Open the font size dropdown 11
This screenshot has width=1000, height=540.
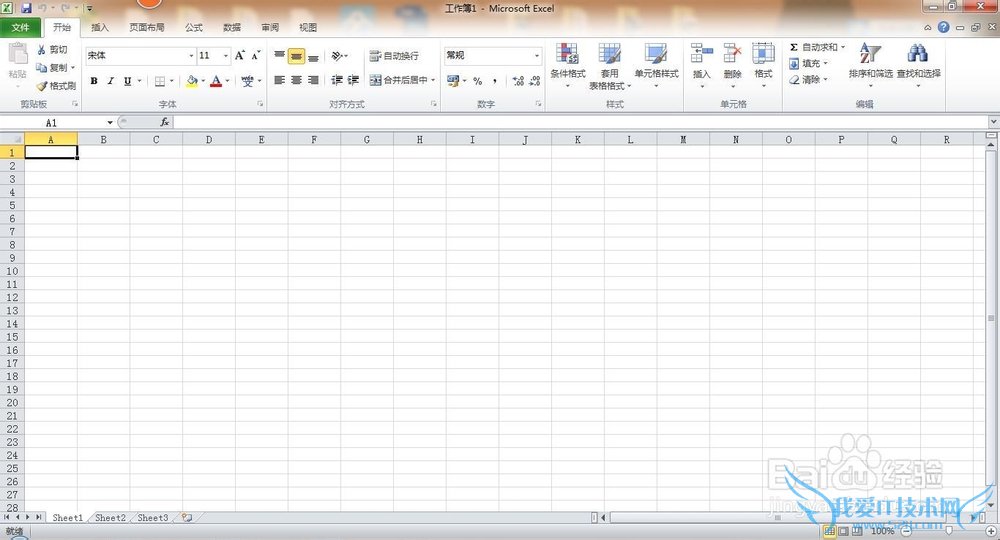tap(225, 55)
